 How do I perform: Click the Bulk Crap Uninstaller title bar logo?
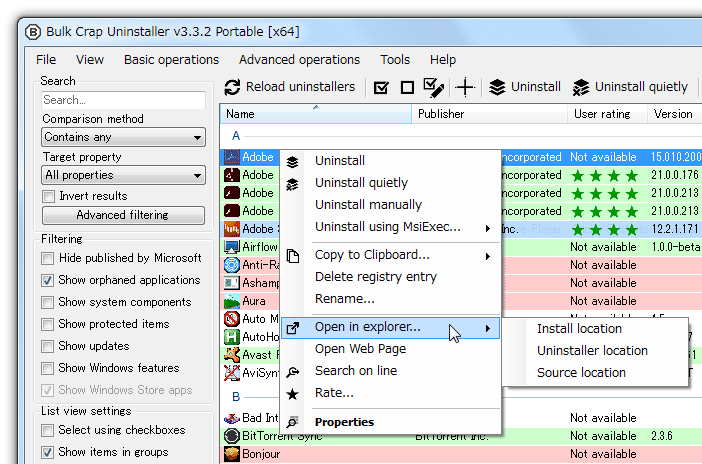click(x=33, y=32)
